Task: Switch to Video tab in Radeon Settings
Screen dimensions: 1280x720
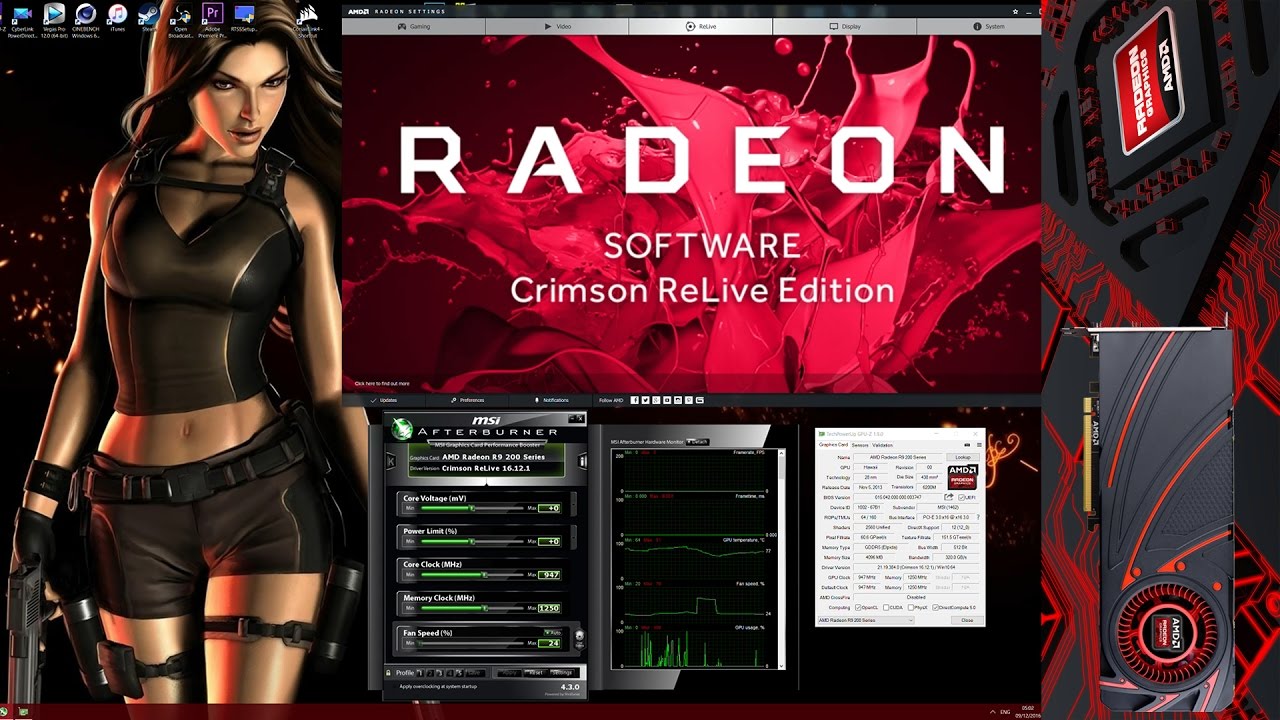Action: [x=557, y=26]
